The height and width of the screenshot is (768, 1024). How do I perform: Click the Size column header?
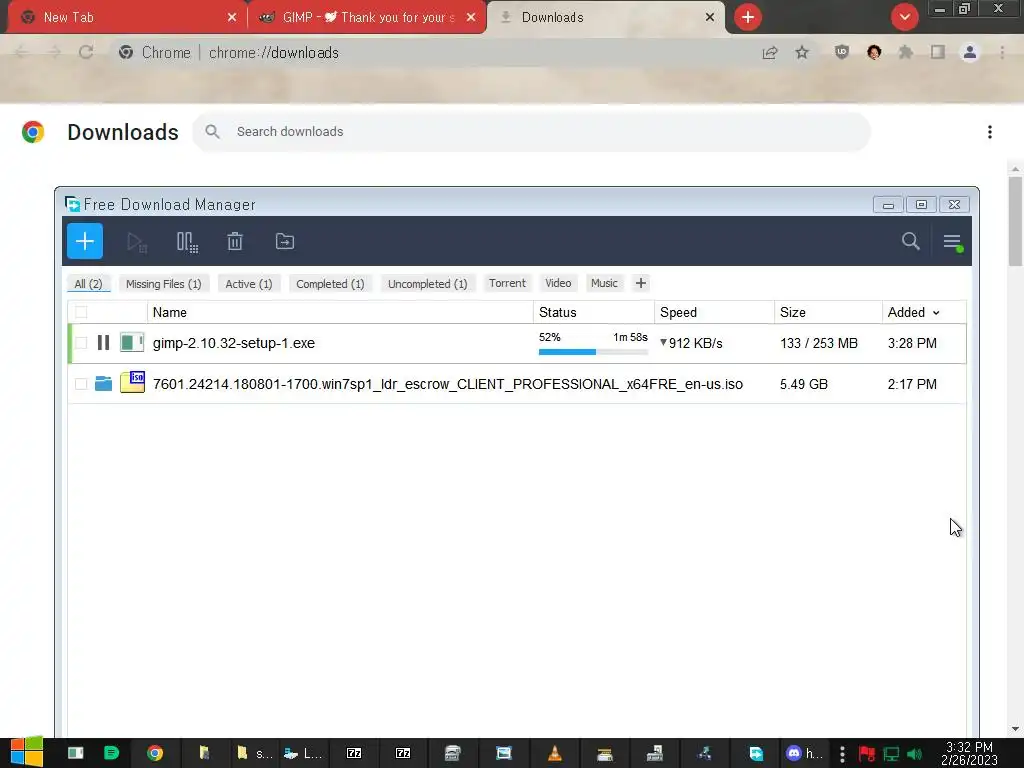pyautogui.click(x=828, y=312)
